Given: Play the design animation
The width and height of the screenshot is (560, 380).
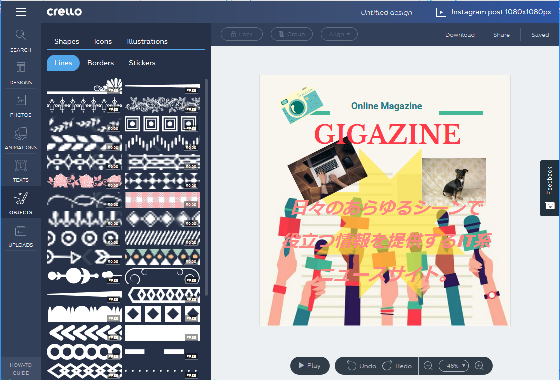Looking at the screenshot, I should pos(310,366).
